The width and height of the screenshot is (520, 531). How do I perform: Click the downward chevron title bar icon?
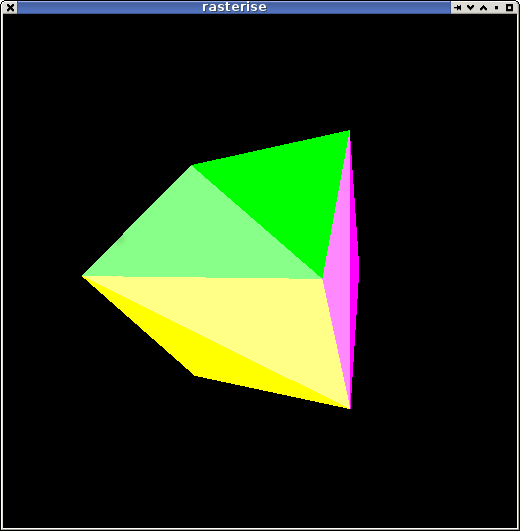pos(470,7)
